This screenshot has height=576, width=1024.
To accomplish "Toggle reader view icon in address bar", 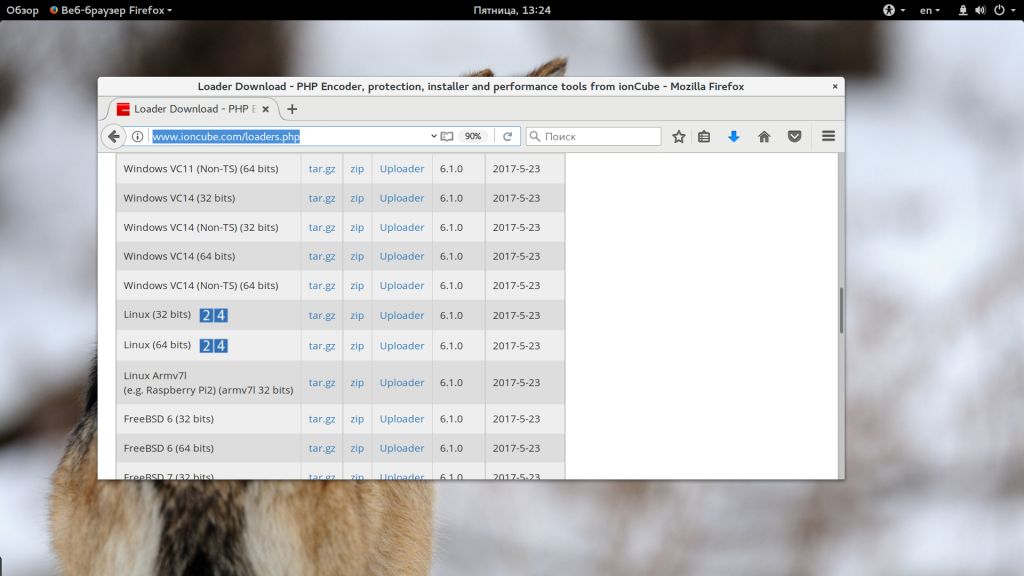I will click(447, 136).
